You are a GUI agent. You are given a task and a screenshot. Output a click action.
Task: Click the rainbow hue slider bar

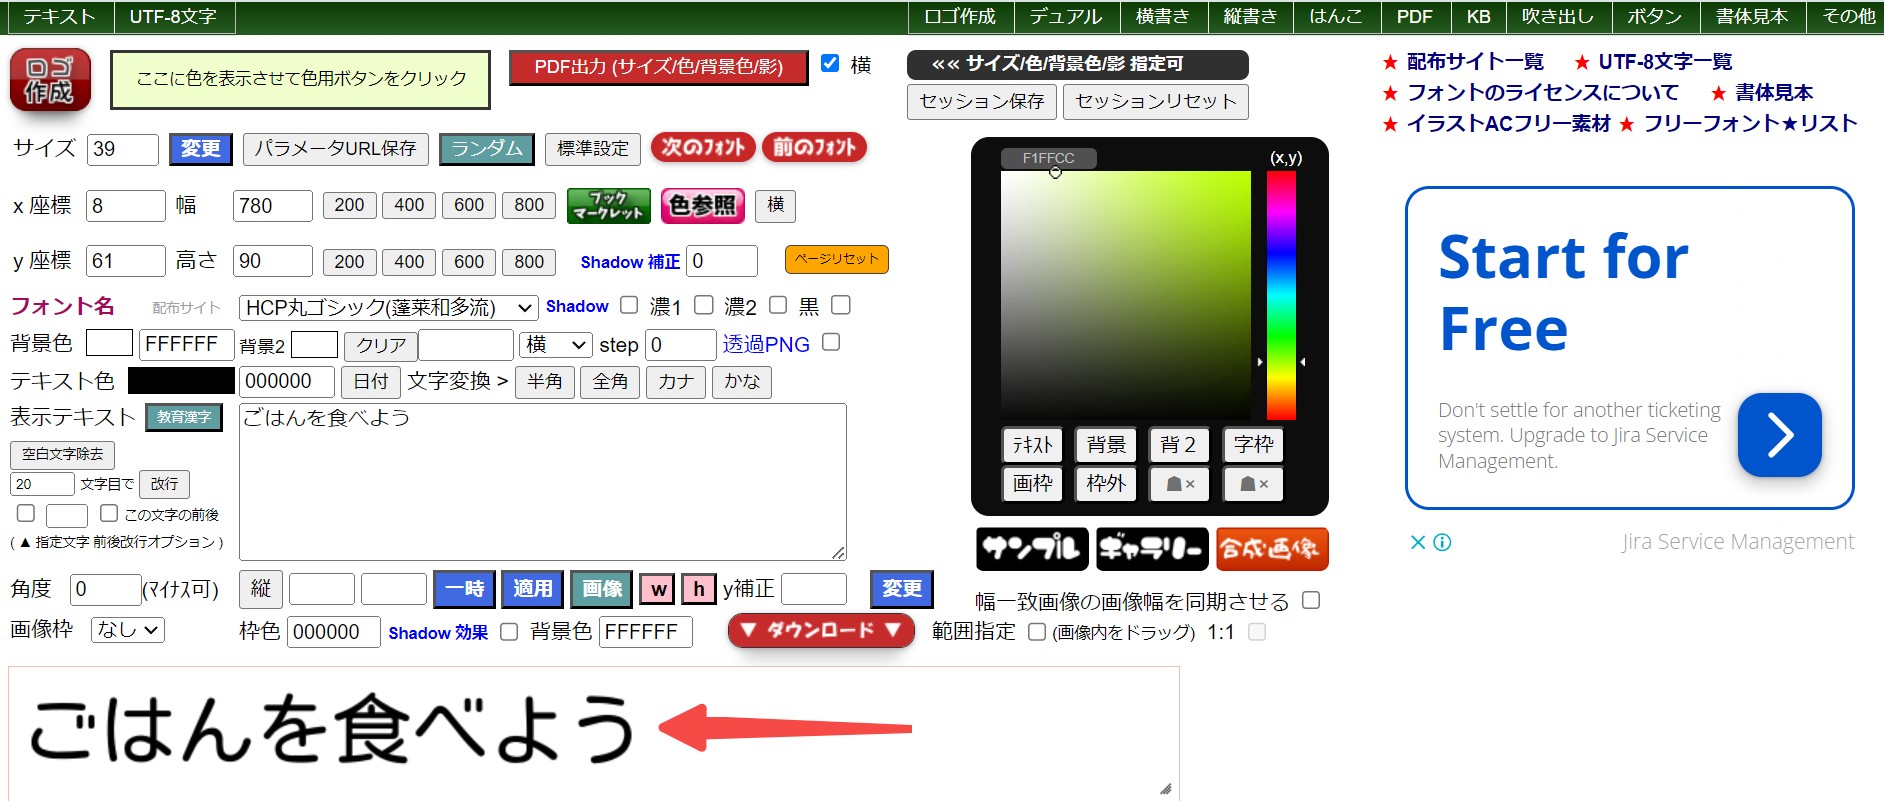(x=1281, y=295)
